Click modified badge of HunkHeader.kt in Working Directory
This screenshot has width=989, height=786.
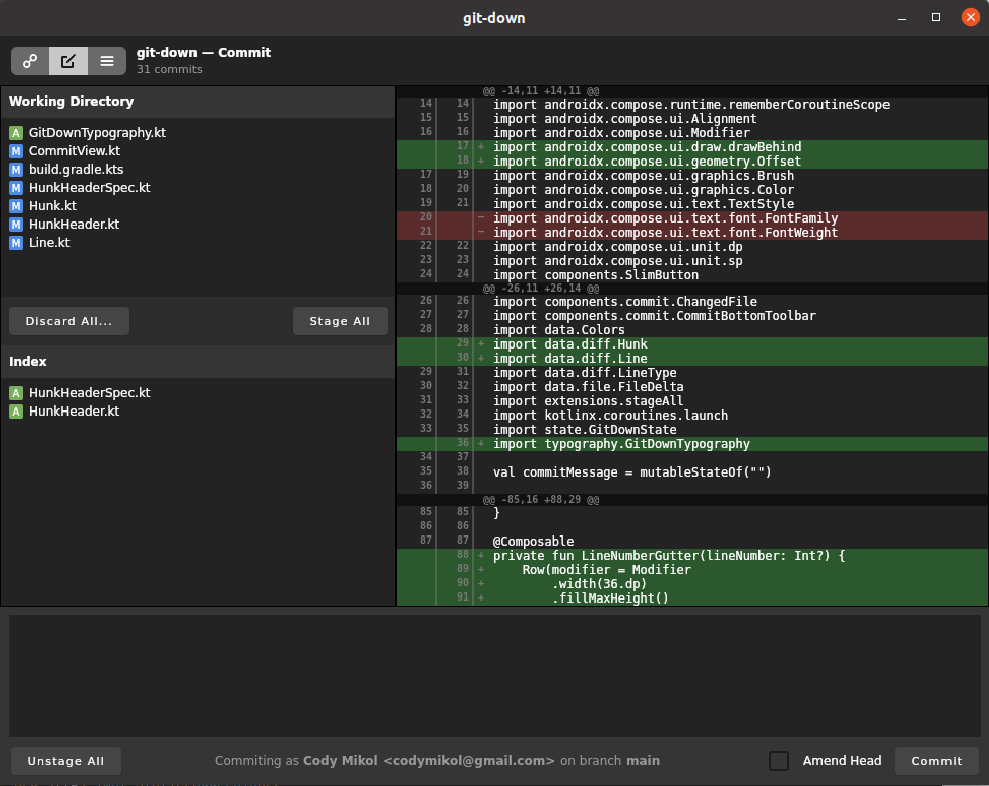coord(16,225)
